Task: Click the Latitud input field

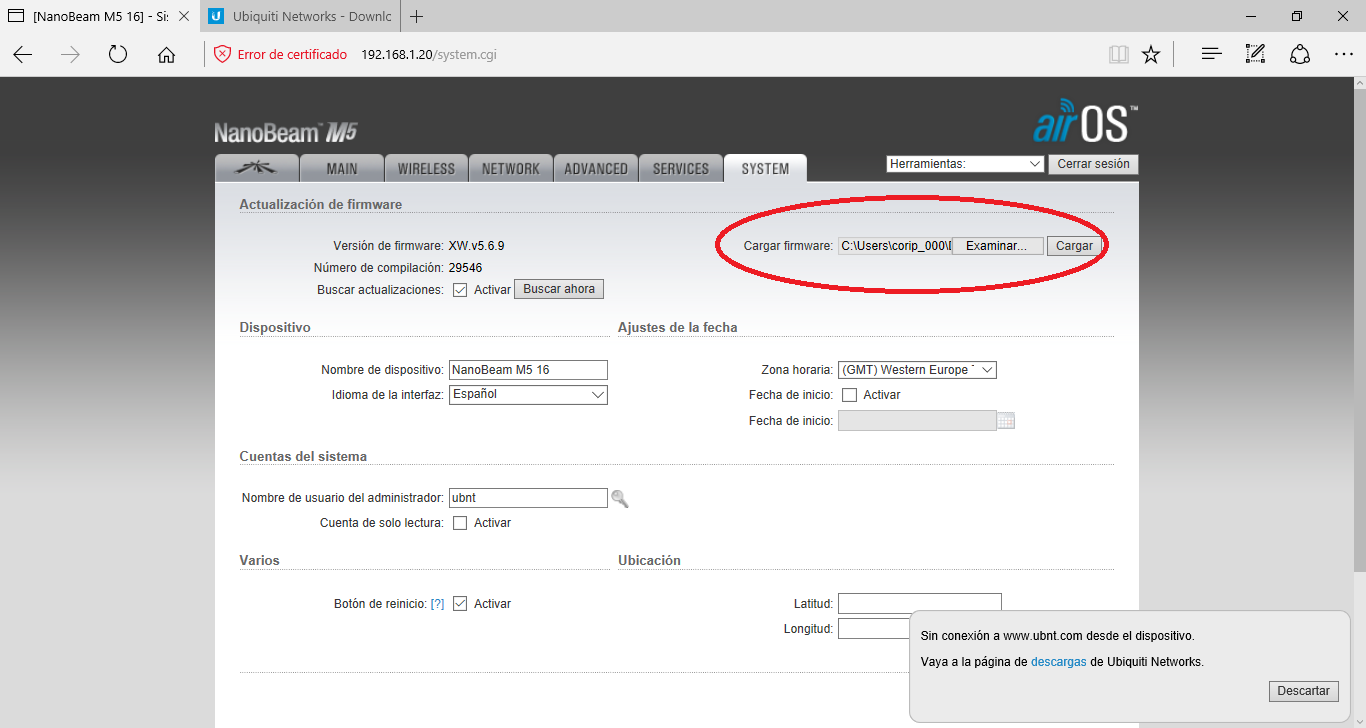Action: point(919,603)
